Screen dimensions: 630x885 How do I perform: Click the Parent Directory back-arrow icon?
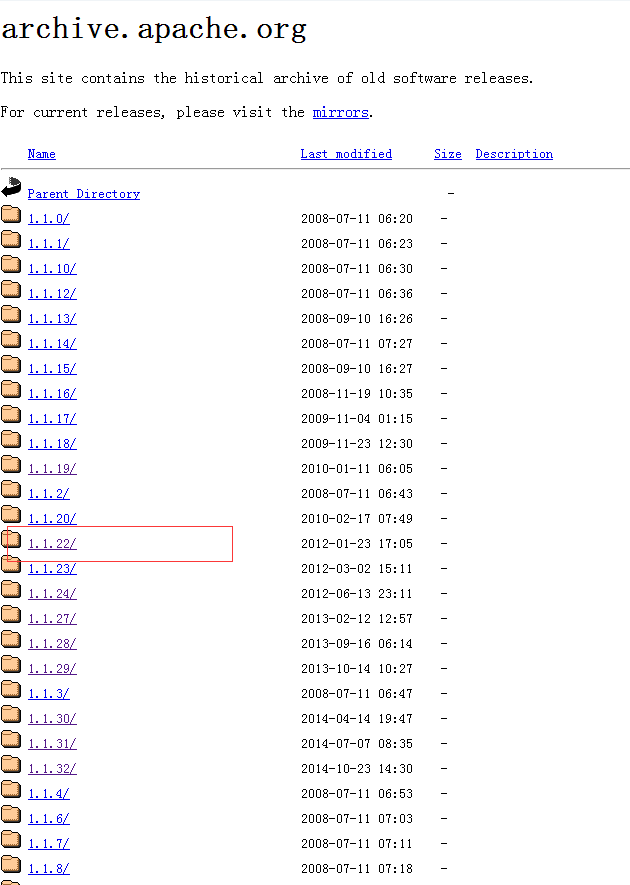[x=11, y=187]
